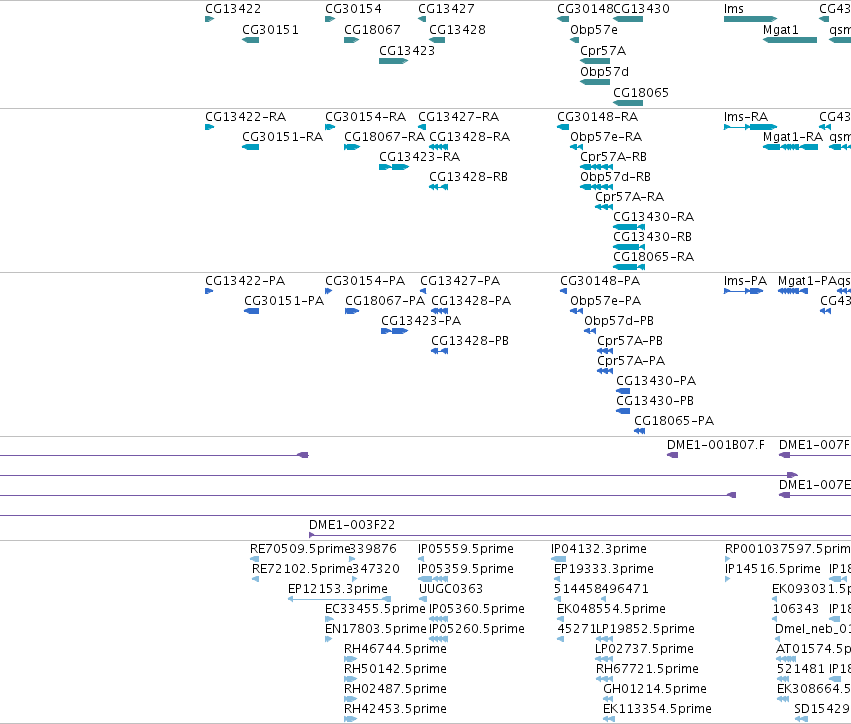
Task: Open the CG13427 gene feature
Action: [422, 19]
